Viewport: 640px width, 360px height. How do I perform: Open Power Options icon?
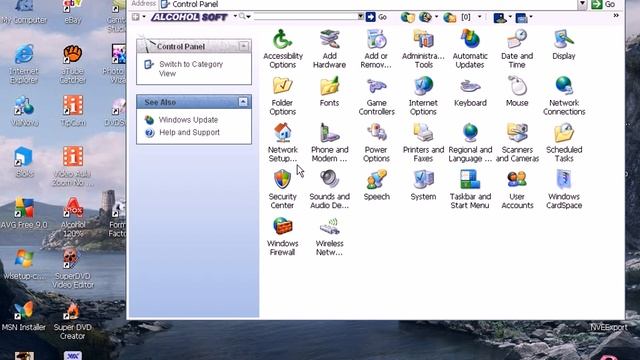(376, 143)
